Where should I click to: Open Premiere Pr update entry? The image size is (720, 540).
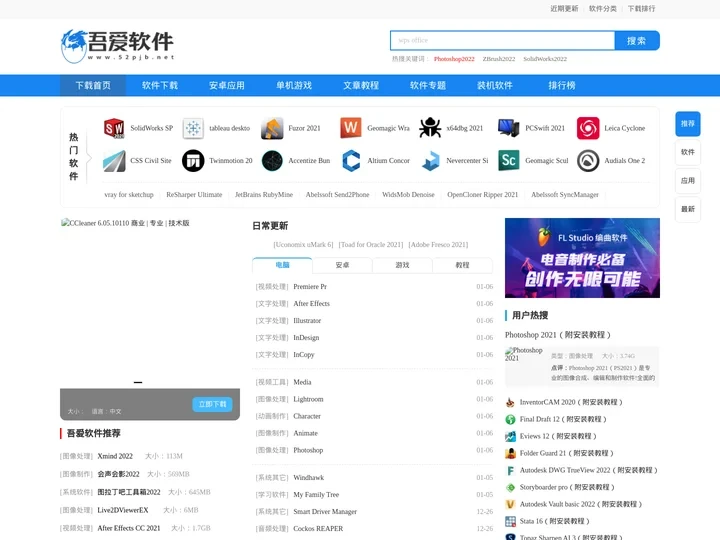[x=310, y=287]
